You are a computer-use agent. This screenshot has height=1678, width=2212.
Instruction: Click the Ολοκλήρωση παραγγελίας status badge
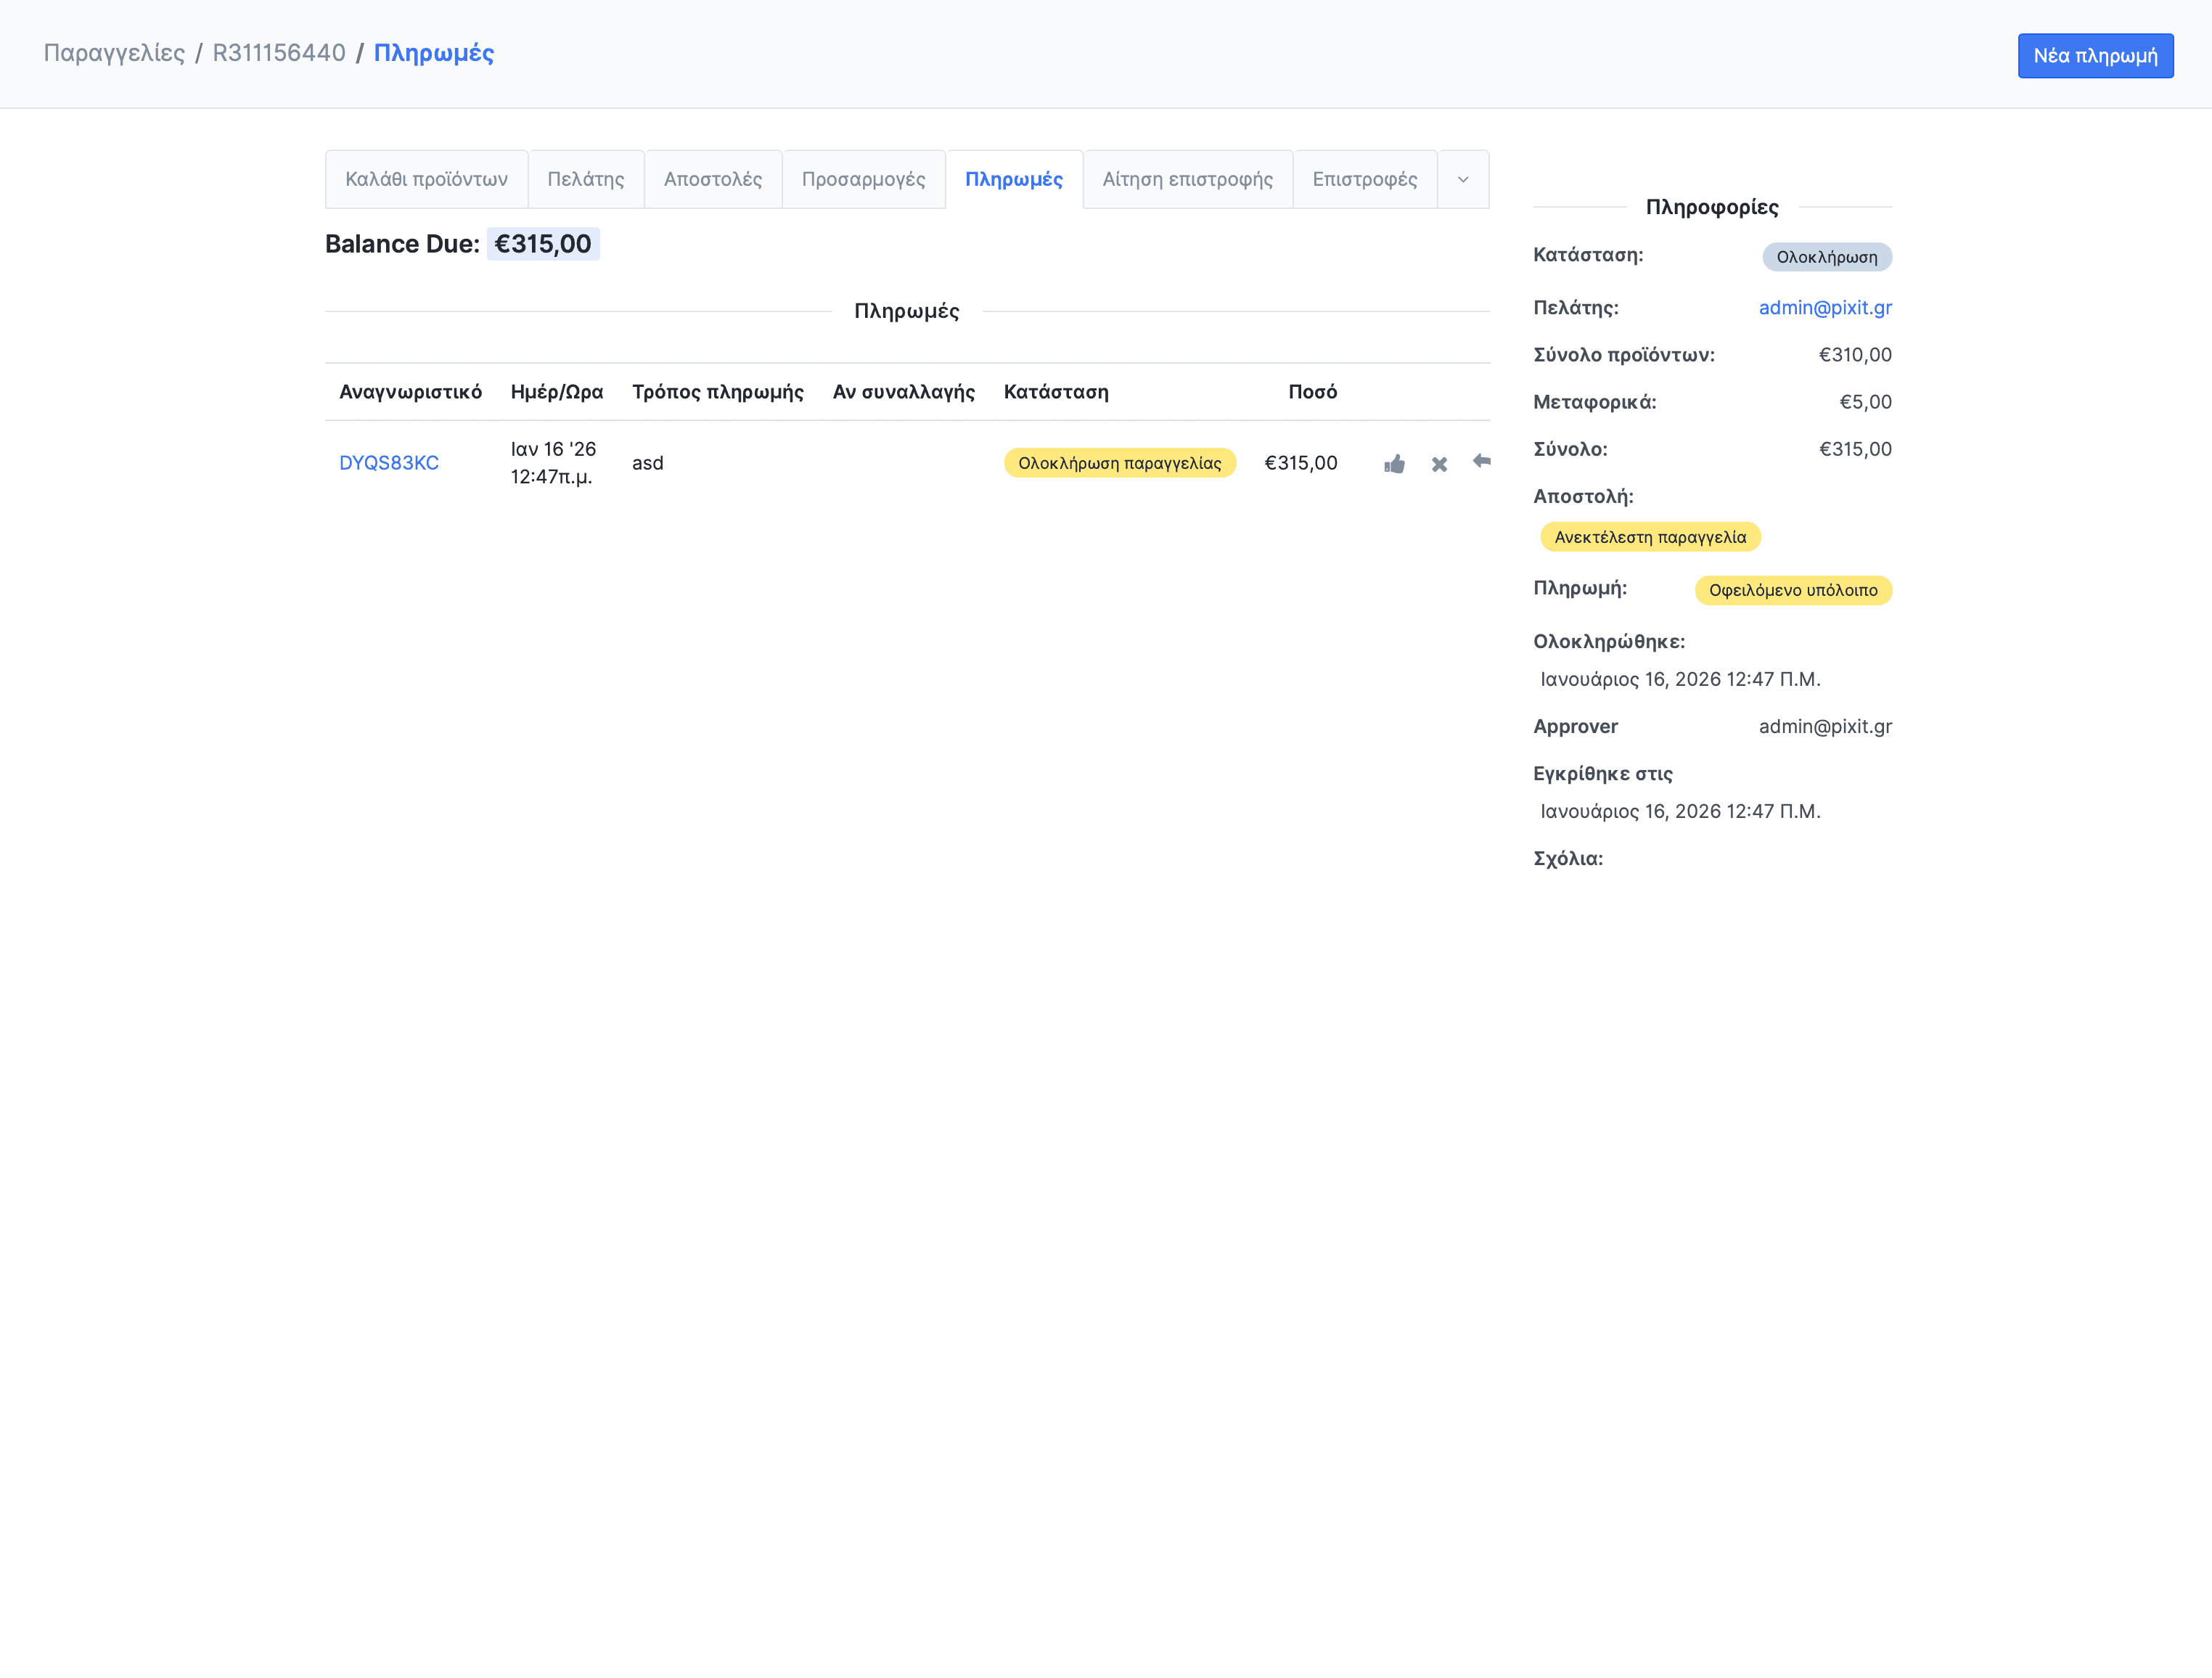coord(1119,463)
